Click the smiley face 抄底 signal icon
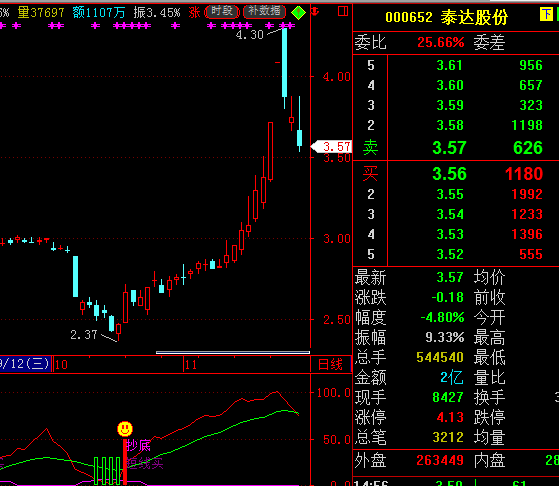This screenshot has width=559, height=486. click(x=125, y=429)
